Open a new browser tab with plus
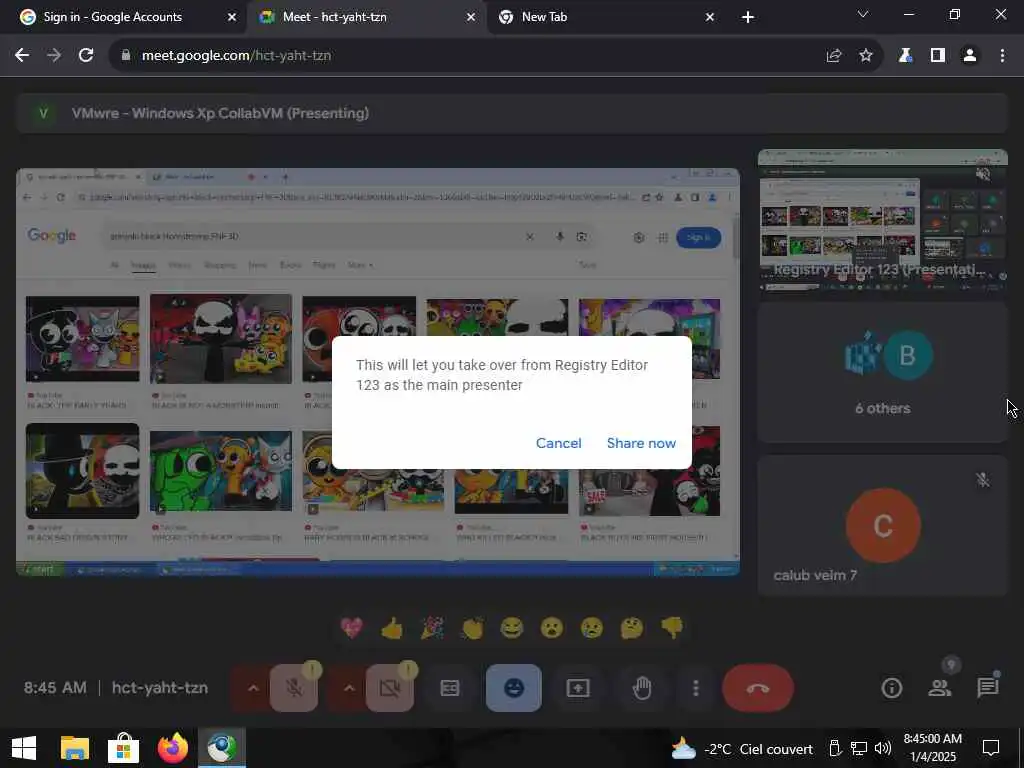The width and height of the screenshot is (1024, 768). click(x=748, y=17)
